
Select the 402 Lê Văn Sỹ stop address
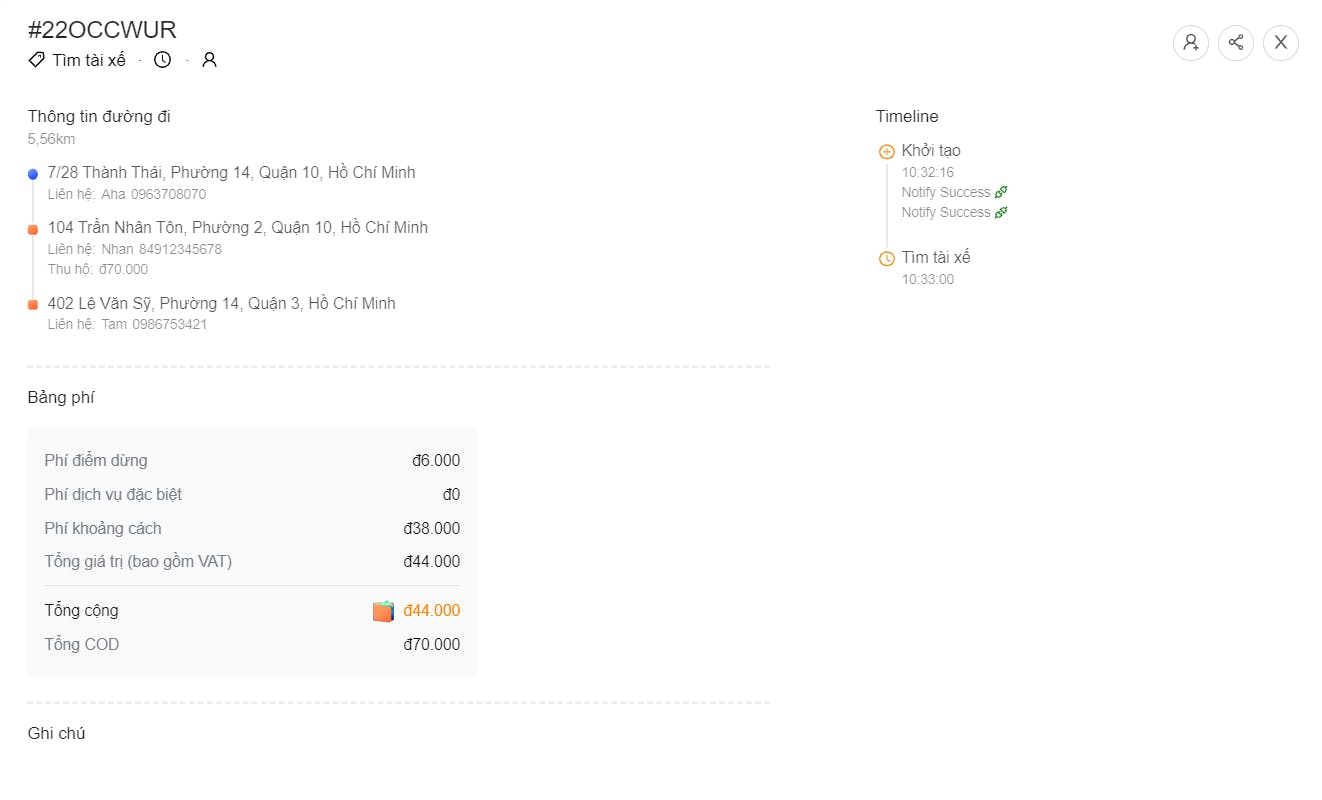tap(221, 304)
